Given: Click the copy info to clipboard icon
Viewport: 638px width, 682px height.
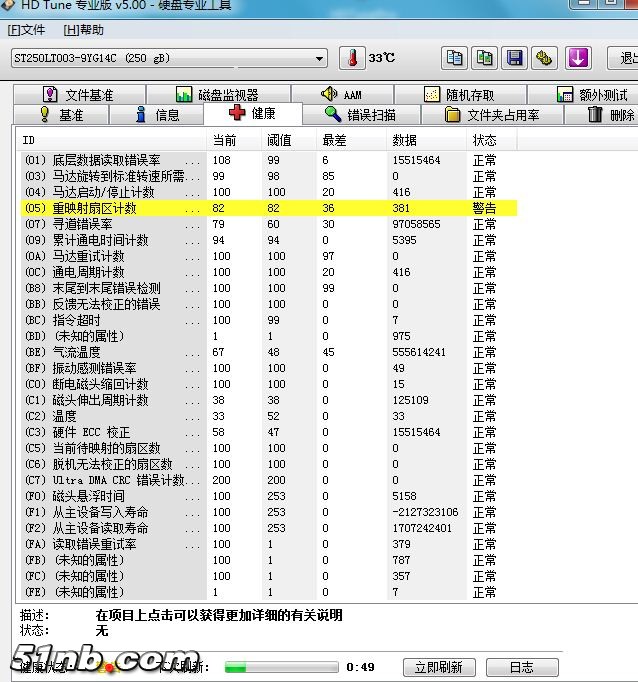Looking at the screenshot, I should coord(455,58).
